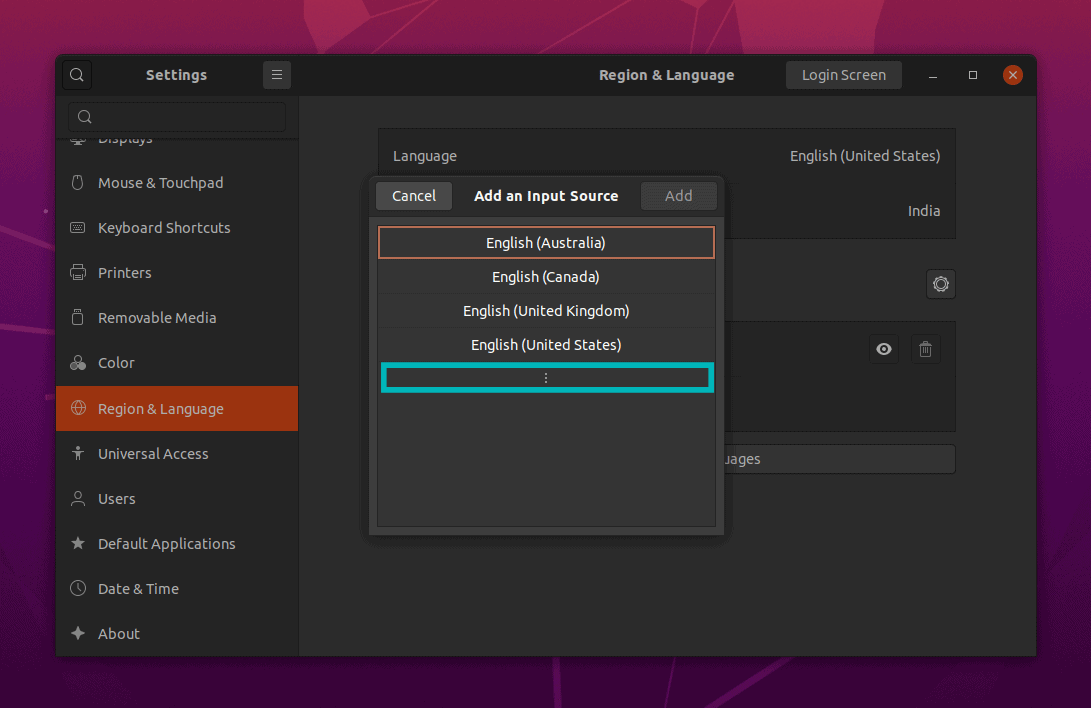This screenshot has height=708, width=1091.
Task: Open the Printers settings panel
Action: click(x=125, y=273)
